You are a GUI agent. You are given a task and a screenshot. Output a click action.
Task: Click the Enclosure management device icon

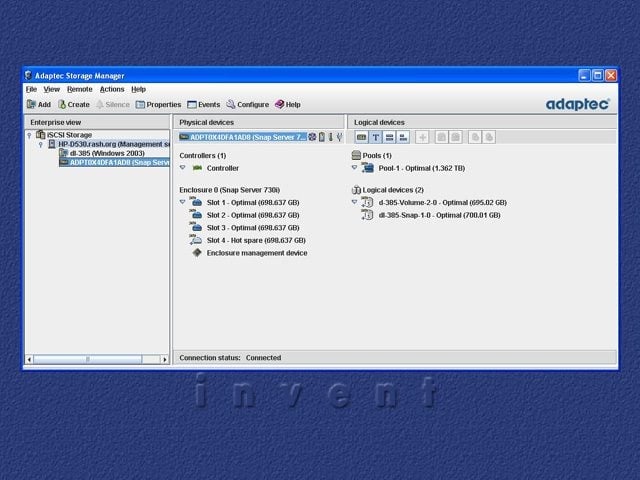pos(197,253)
